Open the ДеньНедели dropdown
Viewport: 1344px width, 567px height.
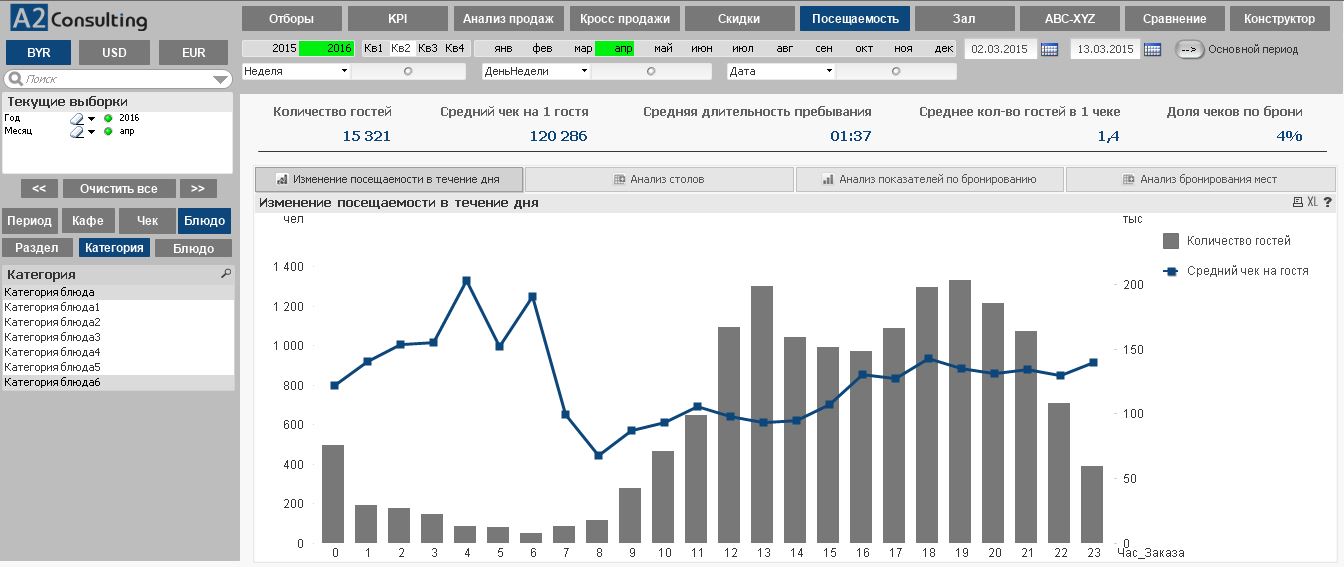(584, 71)
